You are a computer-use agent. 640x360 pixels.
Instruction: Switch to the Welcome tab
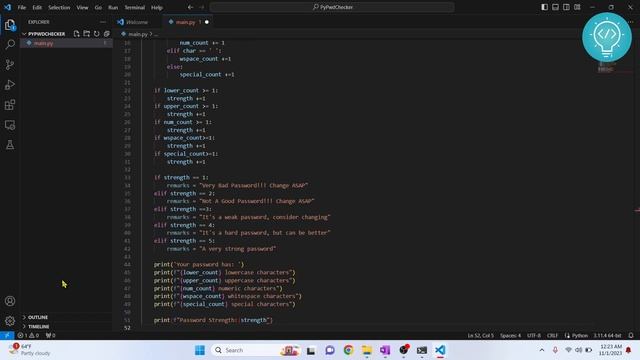(137, 22)
